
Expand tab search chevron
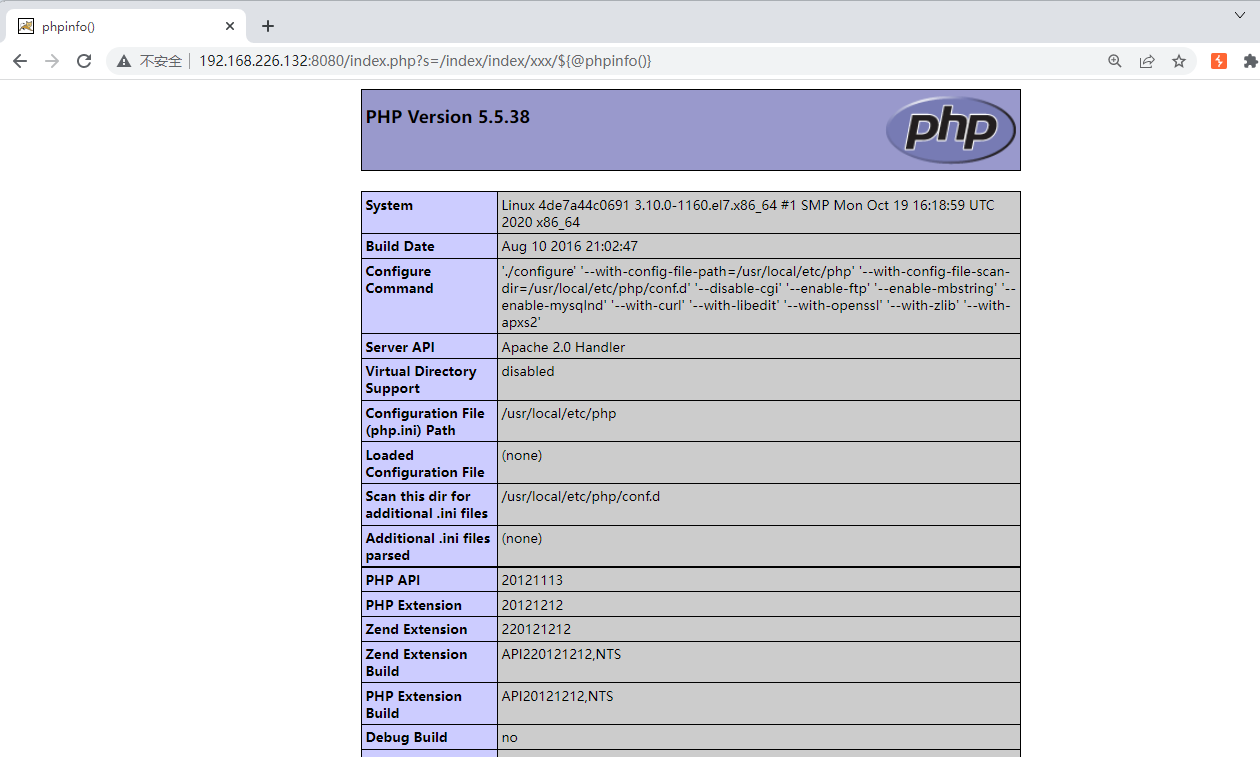tap(1240, 15)
